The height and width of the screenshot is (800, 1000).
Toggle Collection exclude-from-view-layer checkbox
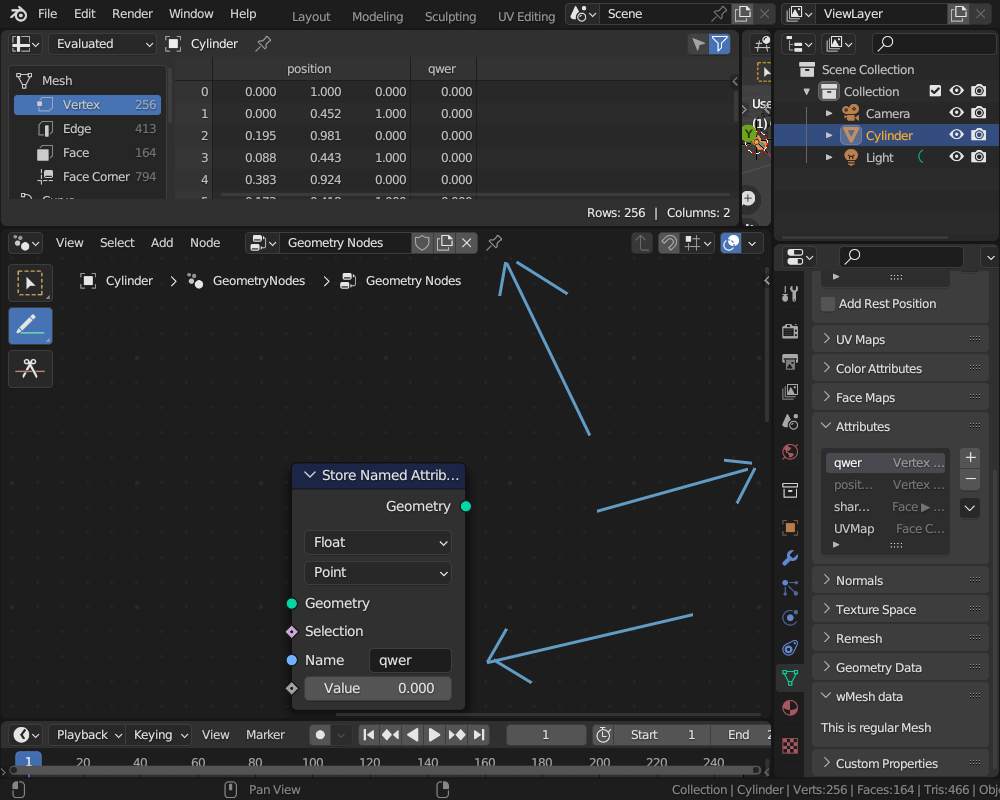(x=935, y=91)
